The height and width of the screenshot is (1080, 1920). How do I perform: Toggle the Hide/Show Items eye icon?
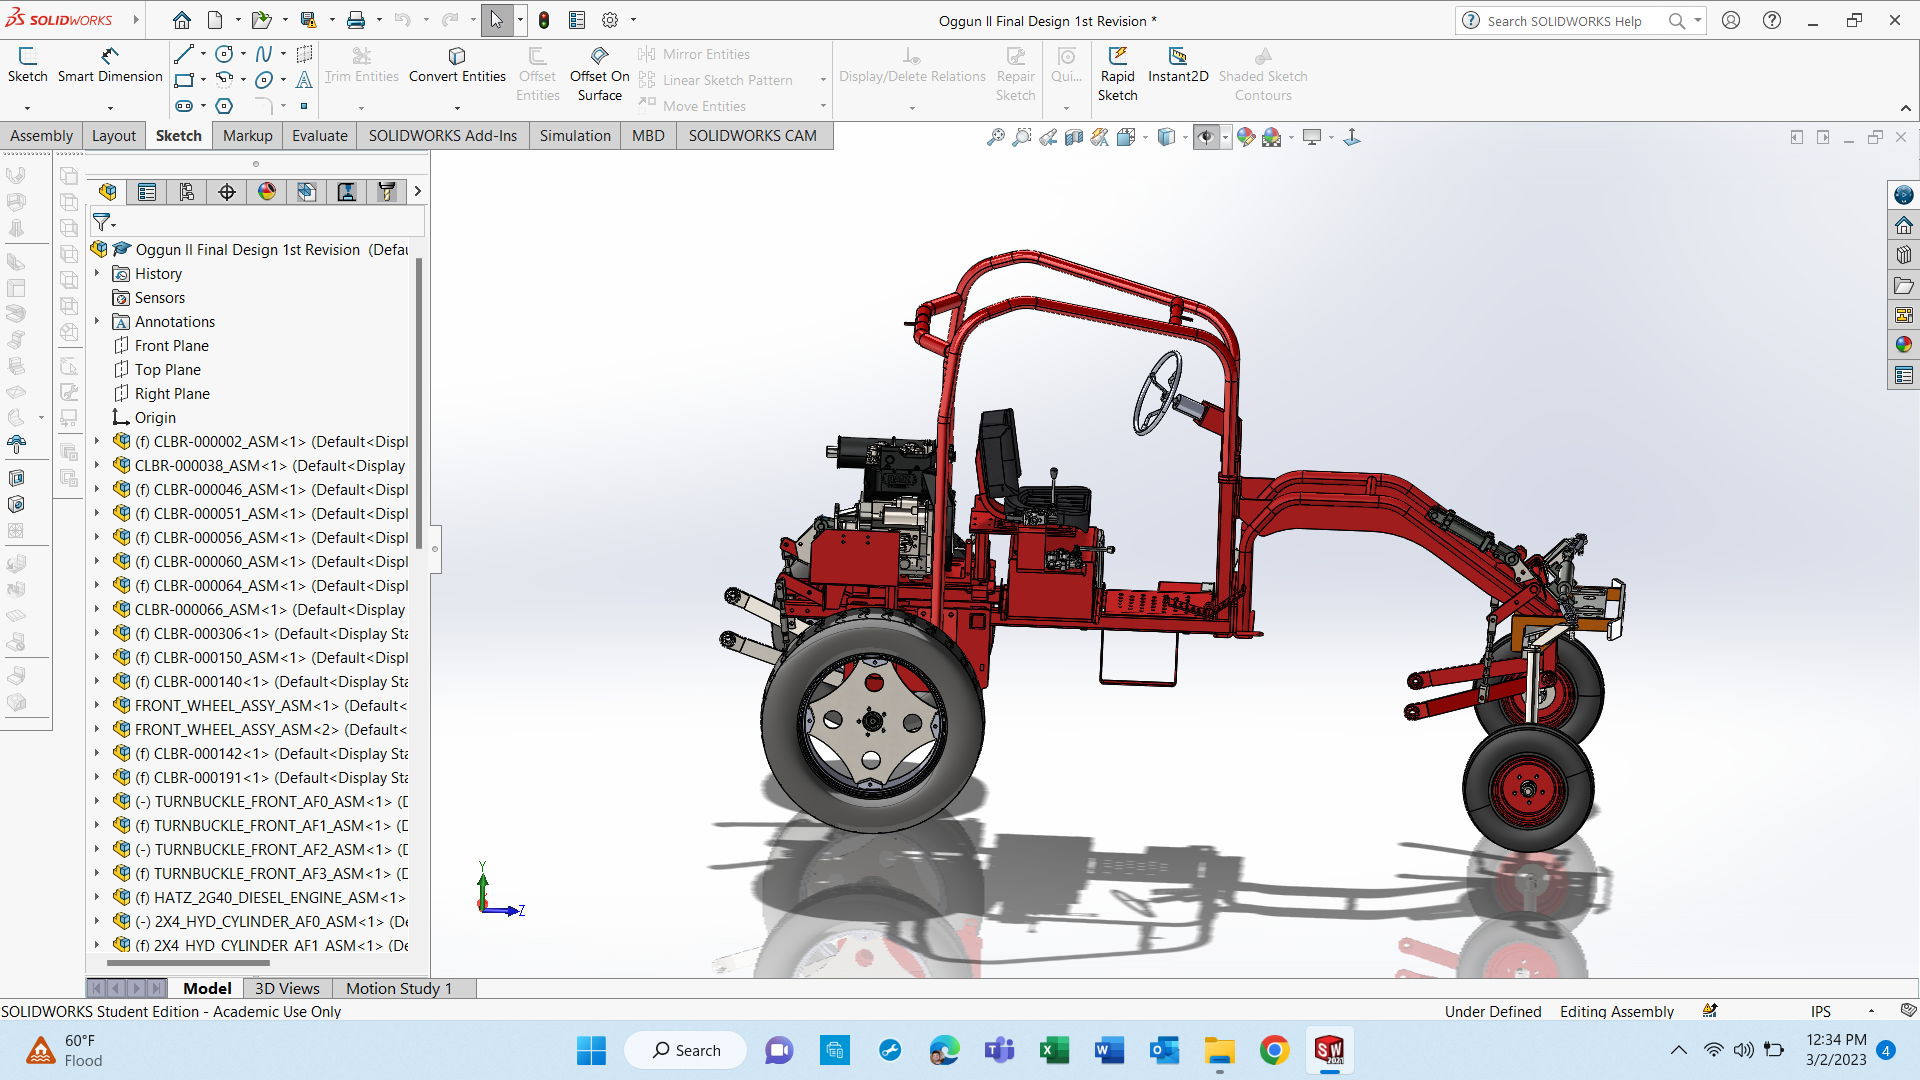1208,137
